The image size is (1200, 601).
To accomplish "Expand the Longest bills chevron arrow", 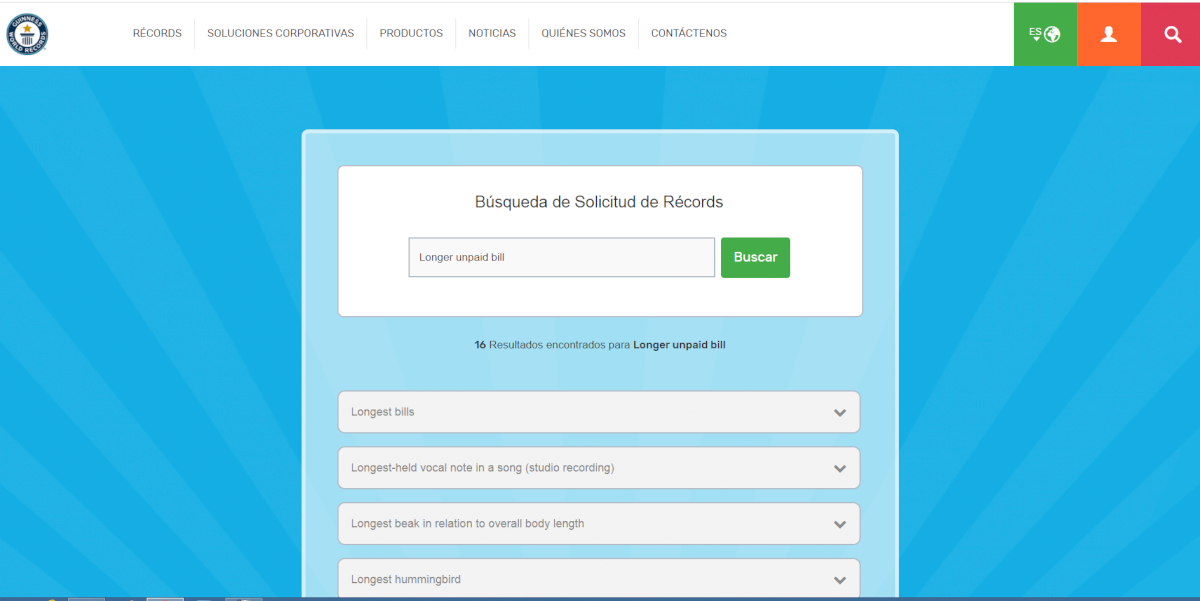I will 840,413.
